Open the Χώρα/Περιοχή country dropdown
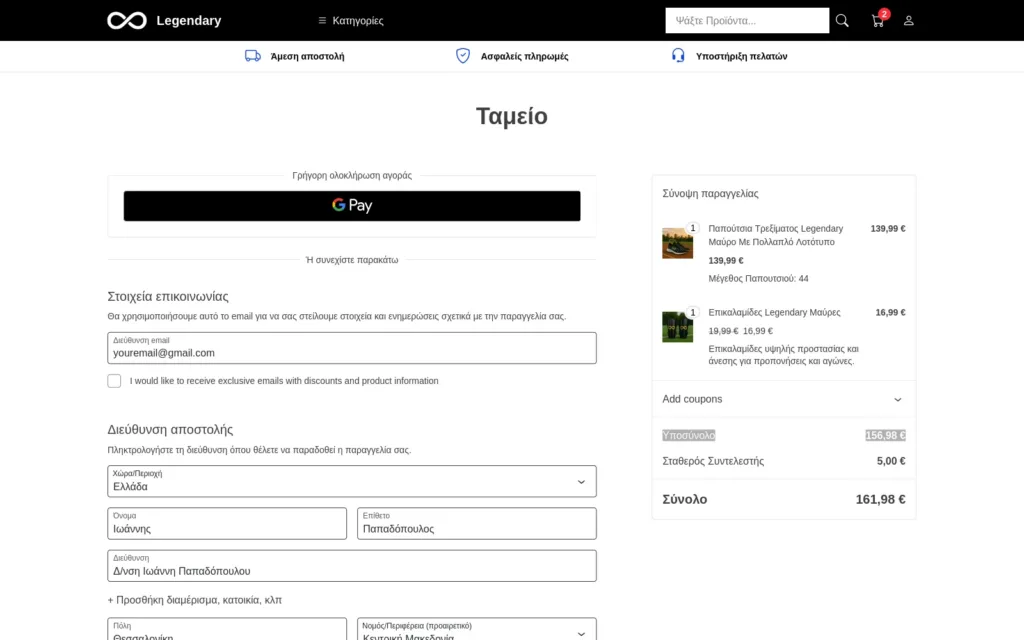Image resolution: width=1024 pixels, height=640 pixels. 351,481
